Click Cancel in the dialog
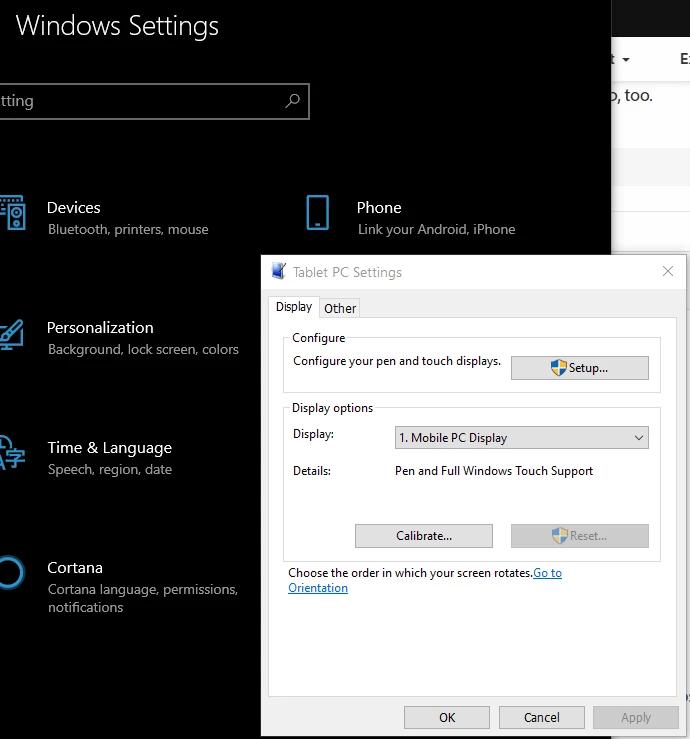690x739 pixels. (542, 717)
